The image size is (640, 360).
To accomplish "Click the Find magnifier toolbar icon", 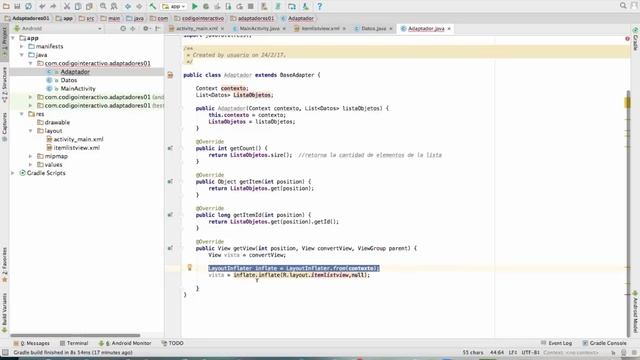I will [x=103, y=6].
